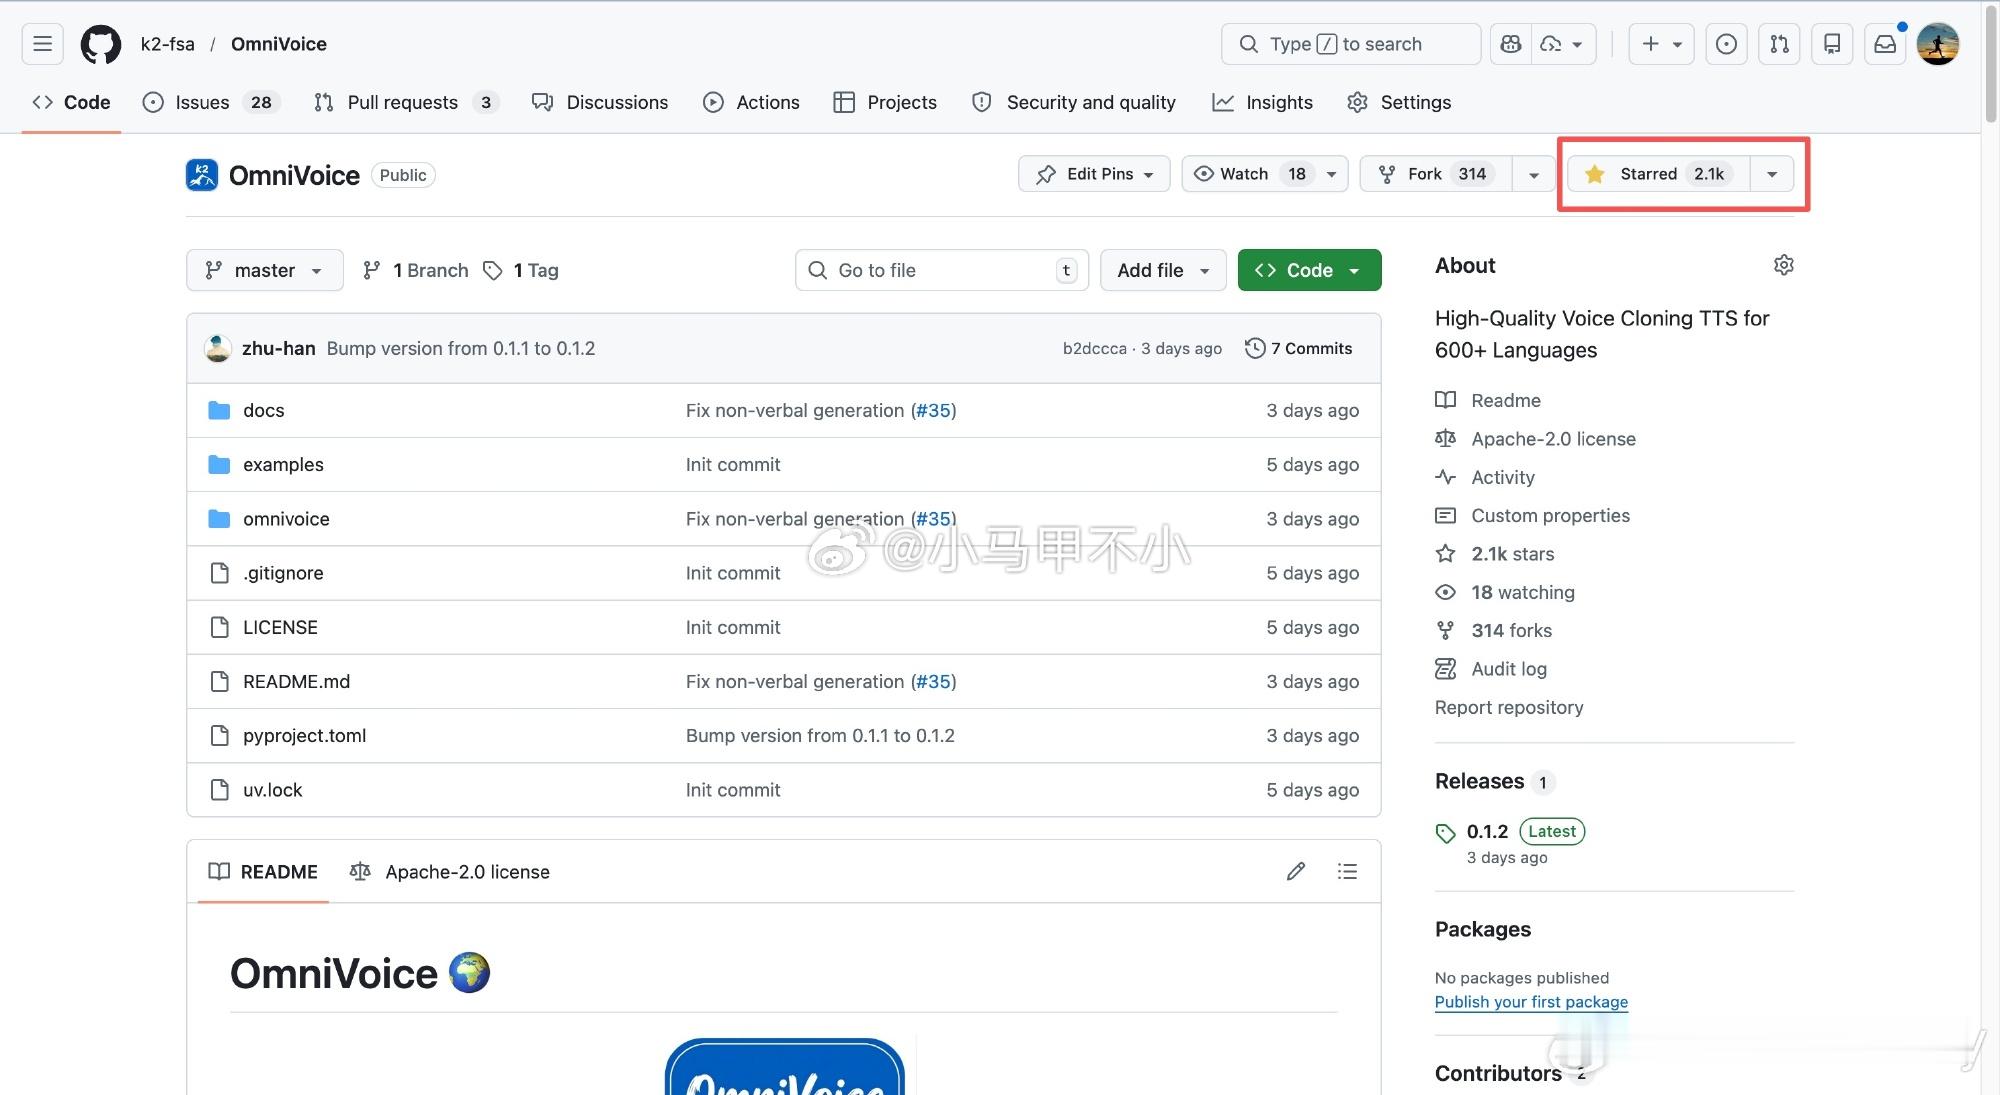This screenshot has width=2000, height=1095.
Task: Open the Add file dropdown
Action: click(x=1162, y=270)
